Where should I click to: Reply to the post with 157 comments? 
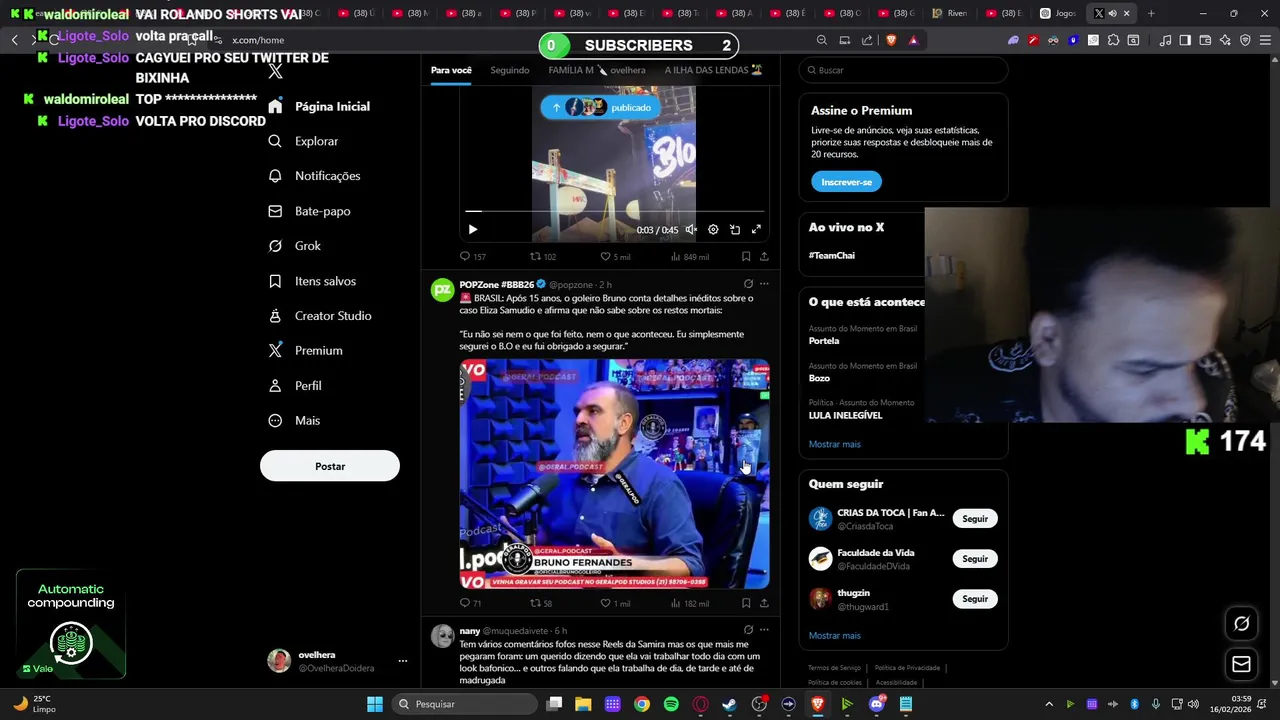(x=472, y=257)
